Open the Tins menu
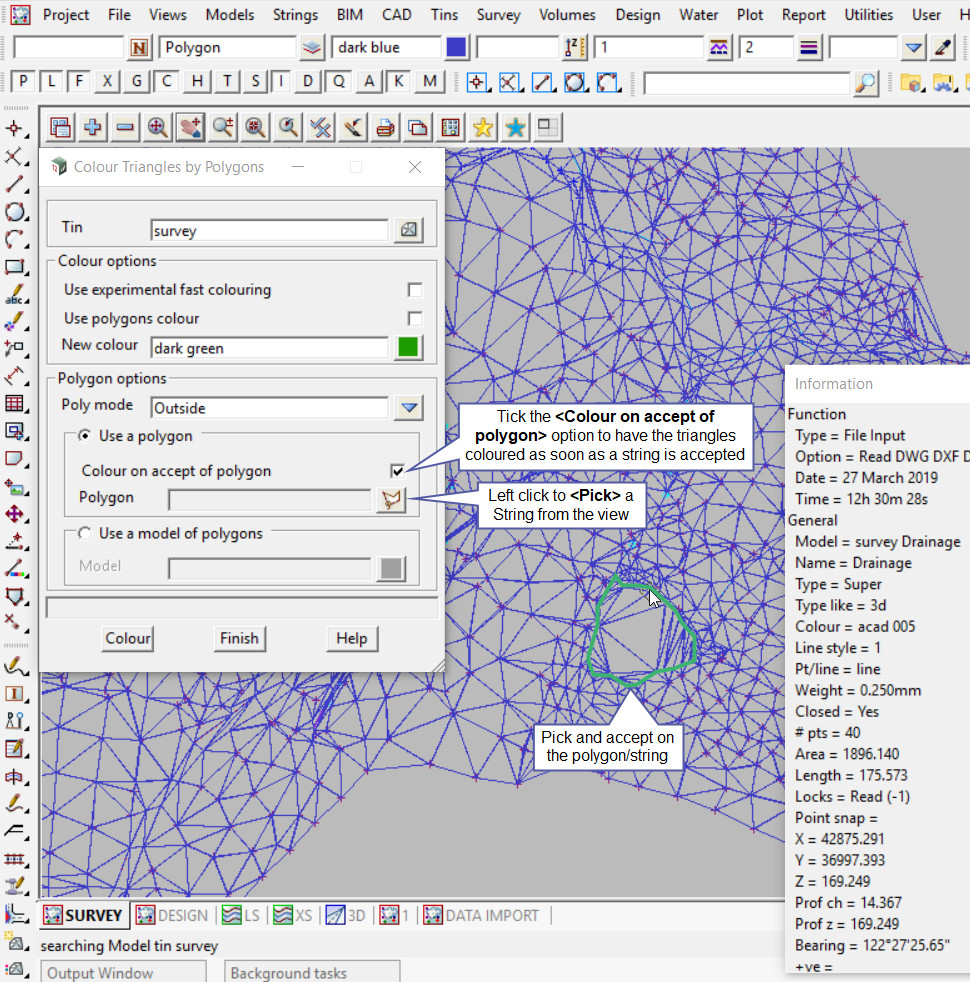 [x=444, y=15]
